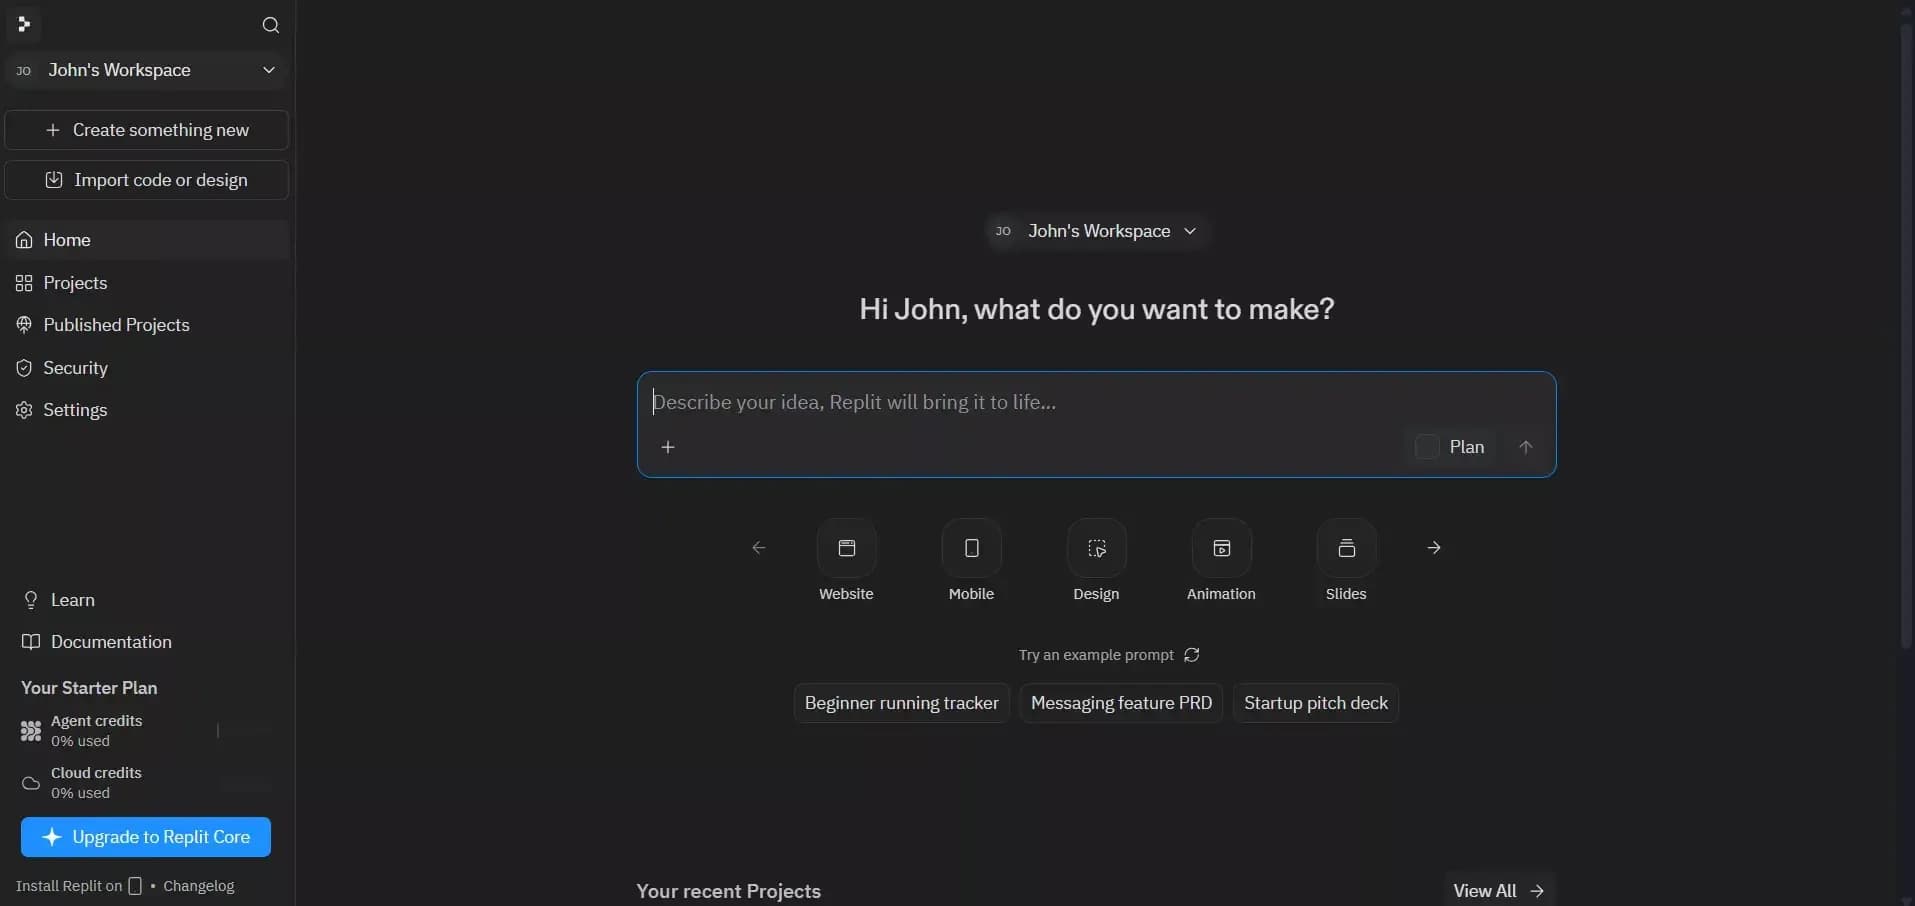The image size is (1915, 906).
Task: Expand John's Workspace switcher in sidebar
Action: (146, 70)
